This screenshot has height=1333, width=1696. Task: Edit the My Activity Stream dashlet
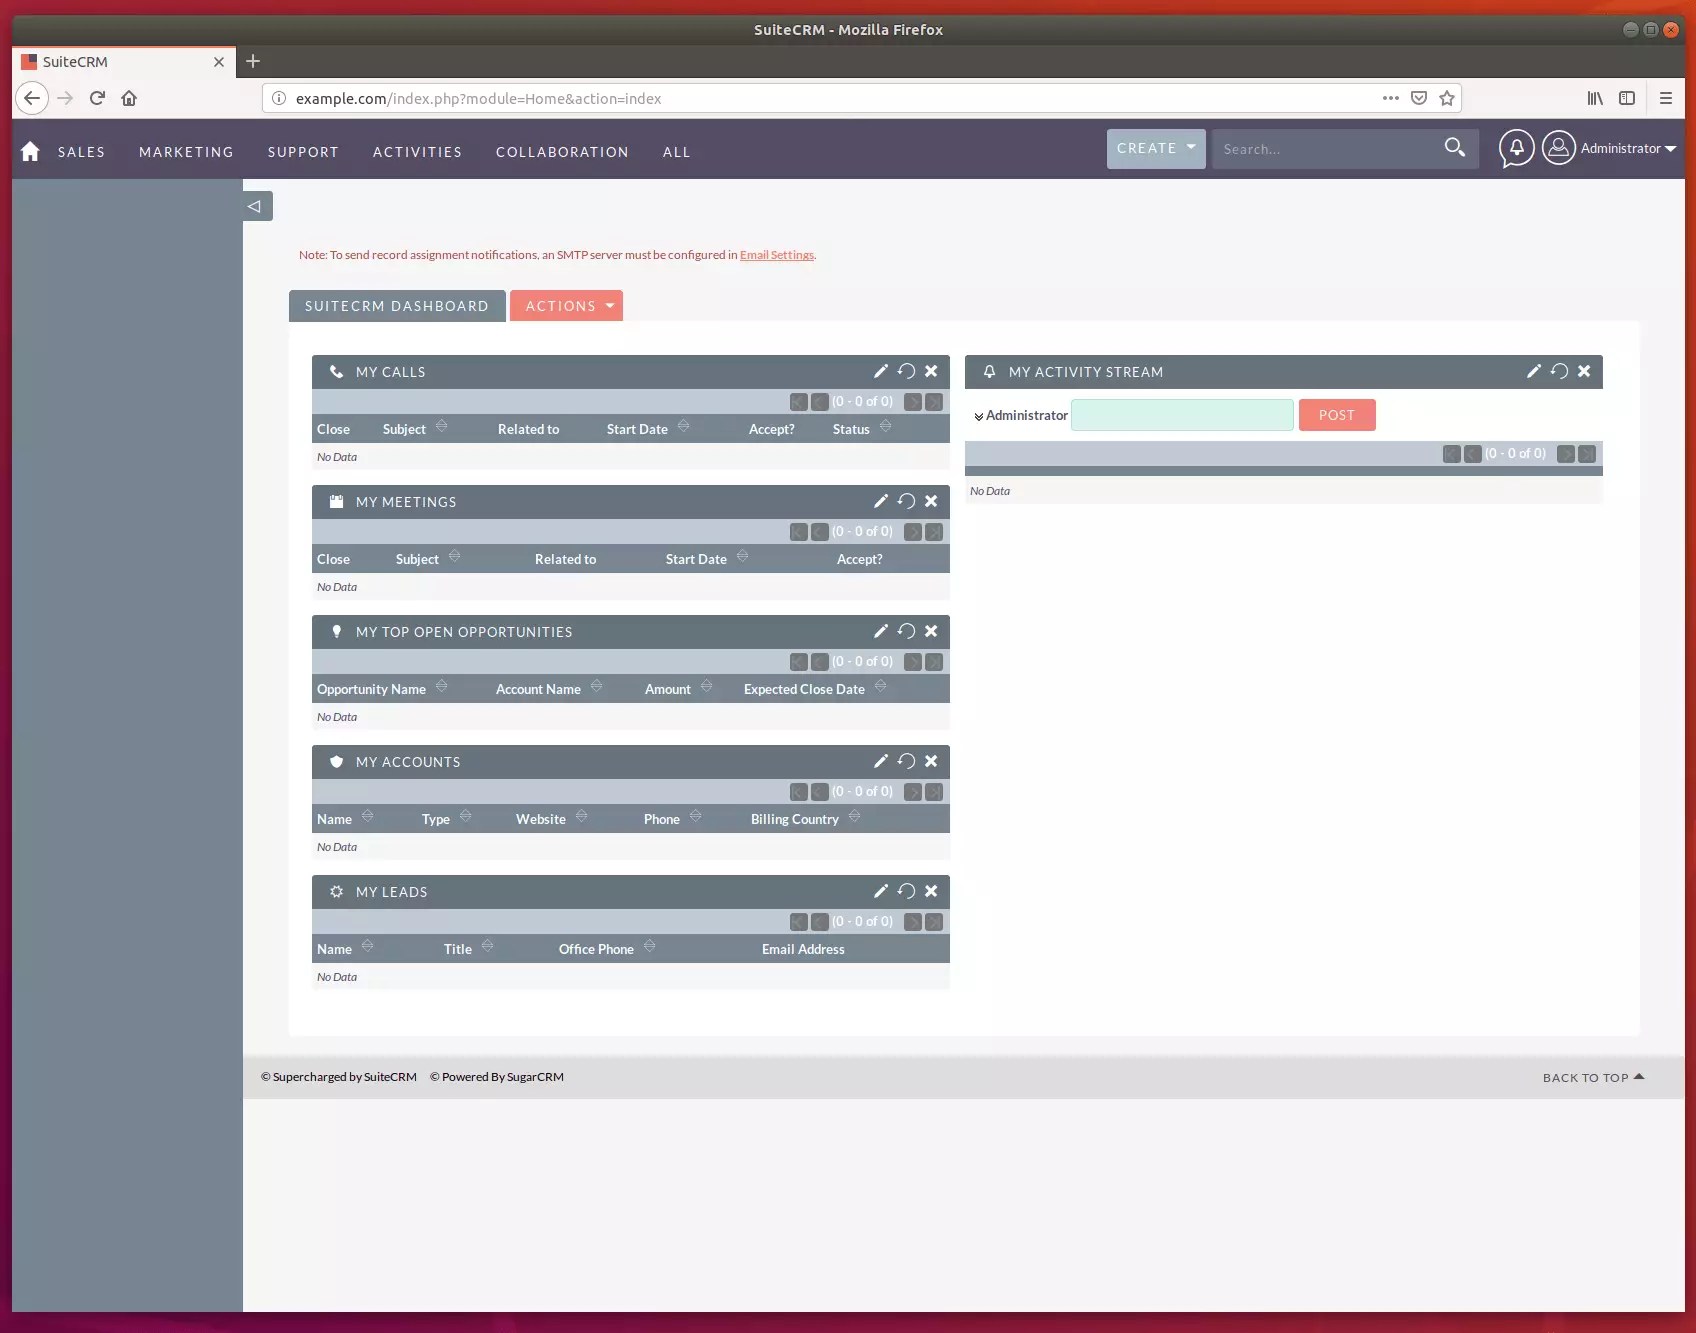[1534, 371]
